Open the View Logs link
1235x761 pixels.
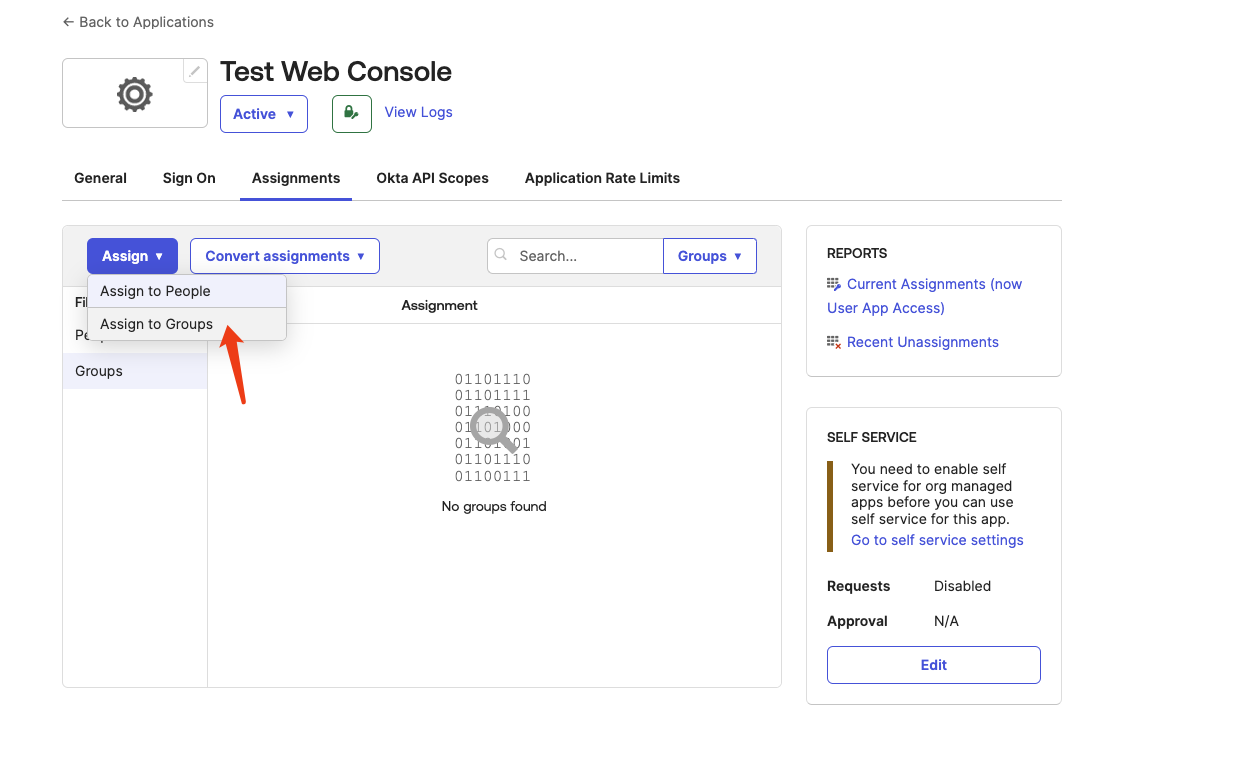pos(418,112)
